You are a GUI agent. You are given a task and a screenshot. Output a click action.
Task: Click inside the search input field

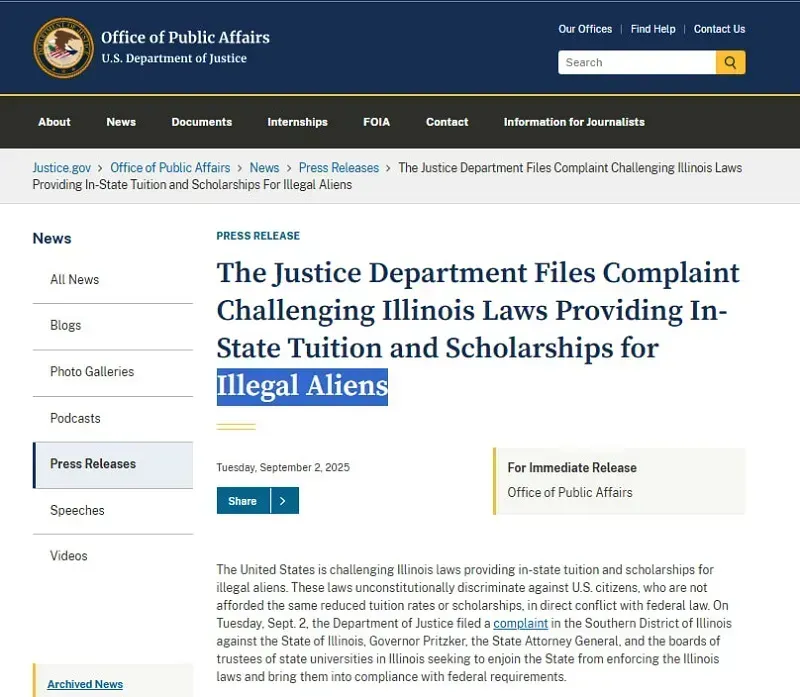pyautogui.click(x=637, y=62)
